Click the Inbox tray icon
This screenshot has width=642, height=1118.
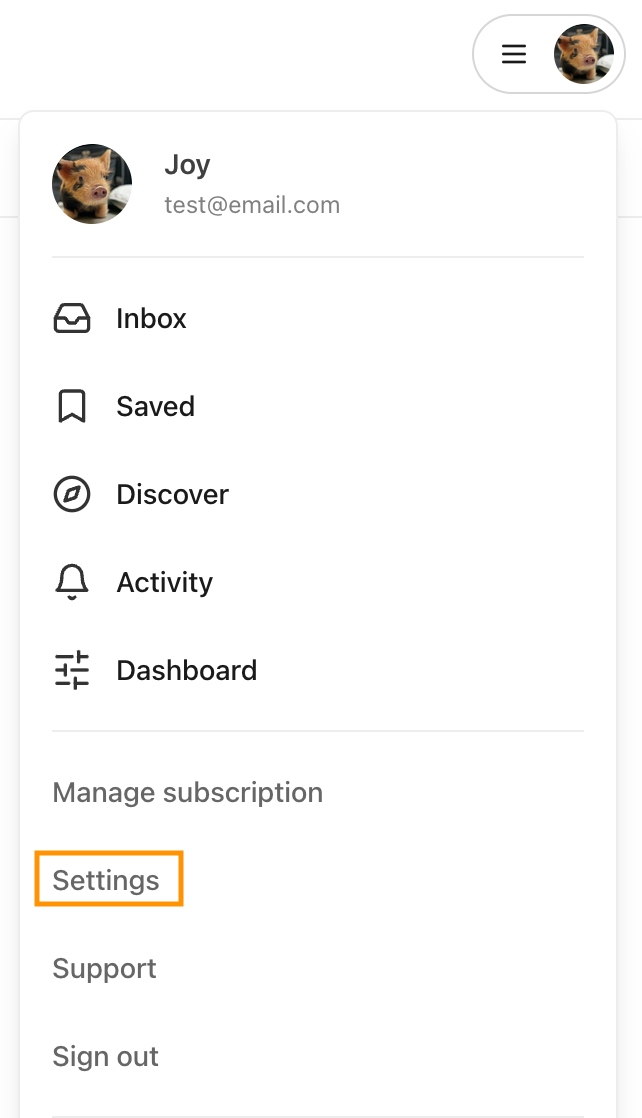[x=72, y=319]
